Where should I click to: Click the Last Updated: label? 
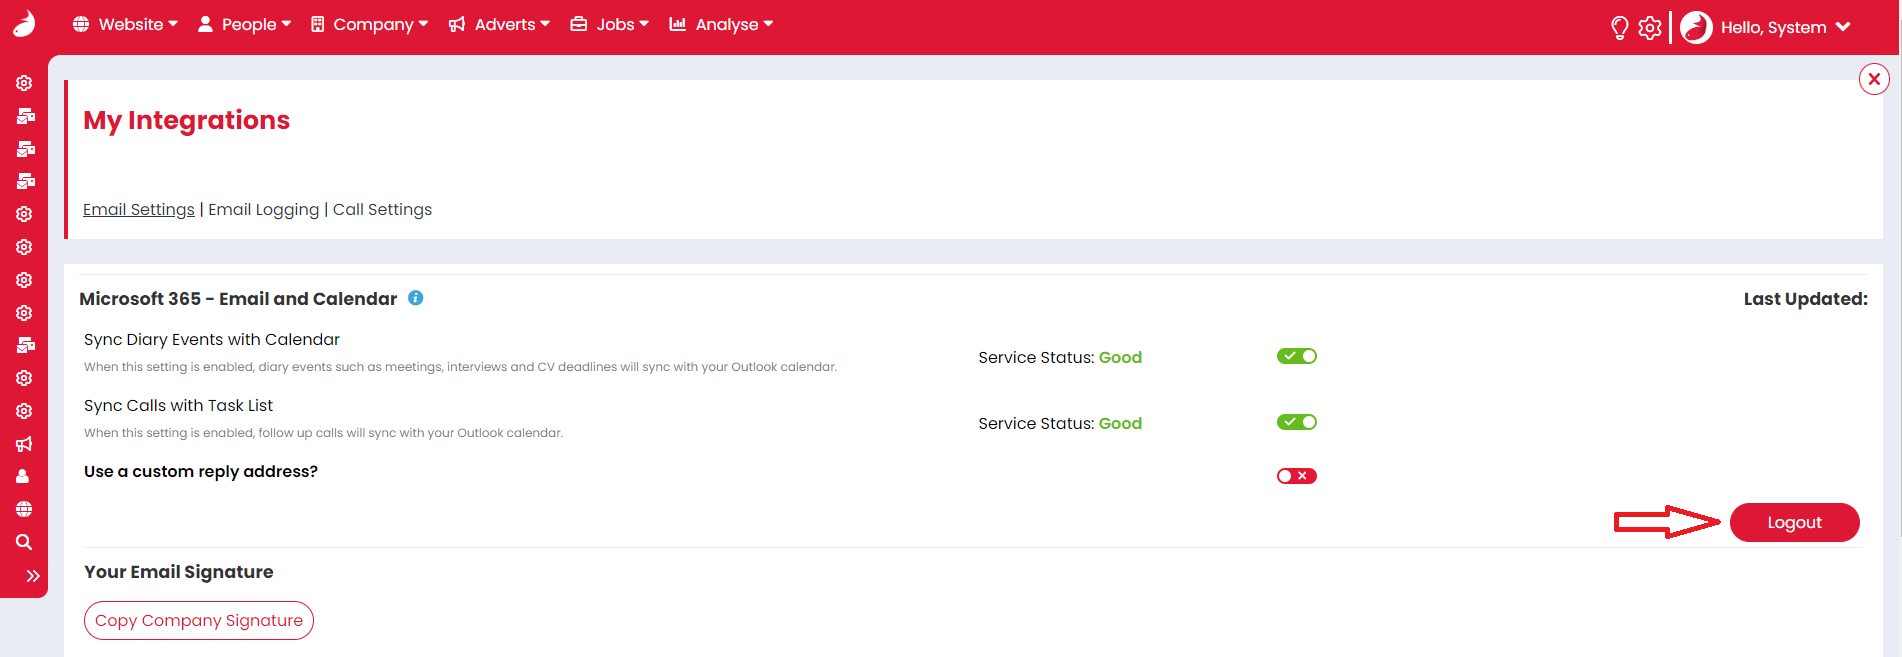pyautogui.click(x=1805, y=298)
